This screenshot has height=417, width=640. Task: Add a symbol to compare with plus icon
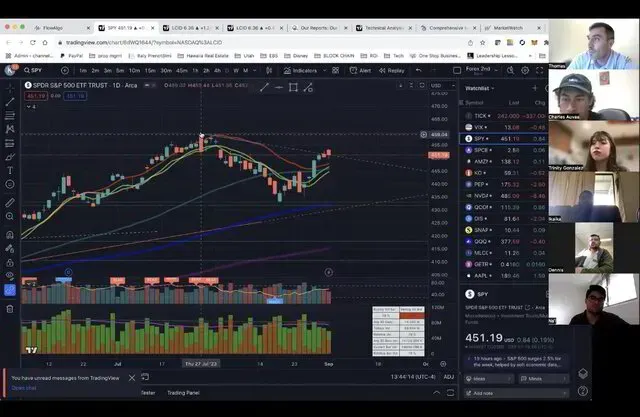point(65,70)
